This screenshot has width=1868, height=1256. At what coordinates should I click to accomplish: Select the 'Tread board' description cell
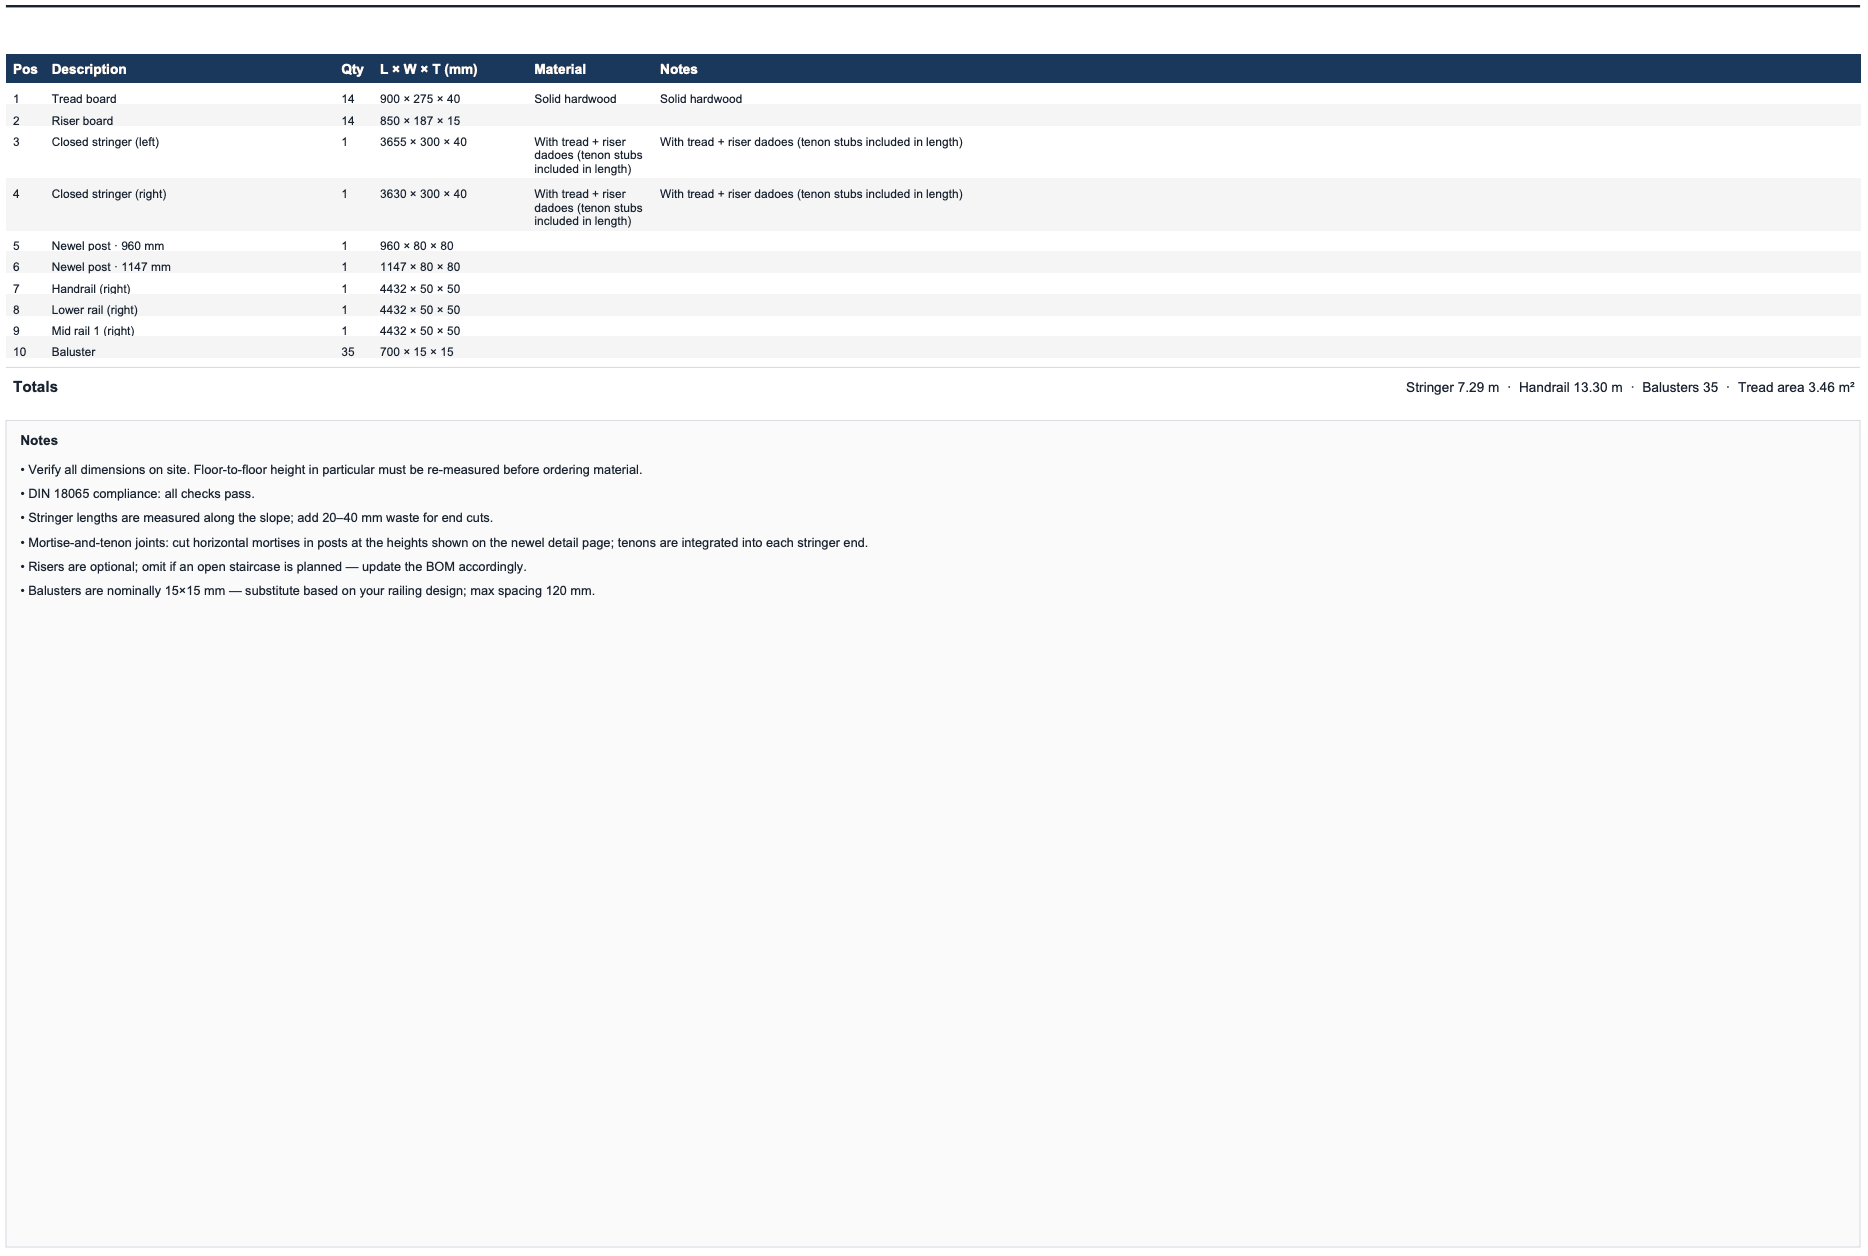coord(84,99)
